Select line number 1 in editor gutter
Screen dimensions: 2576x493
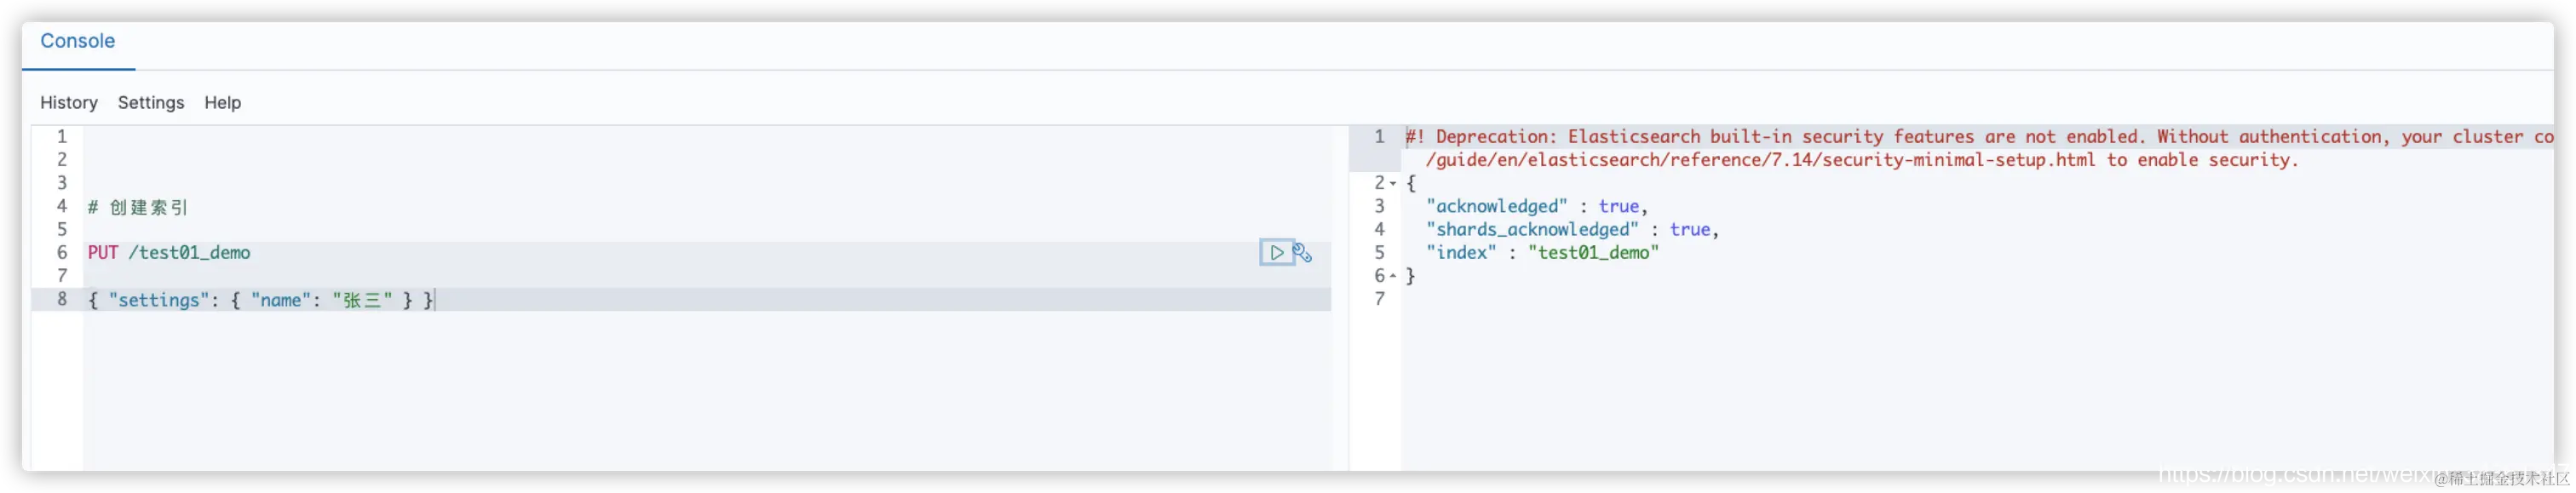[x=62, y=137]
